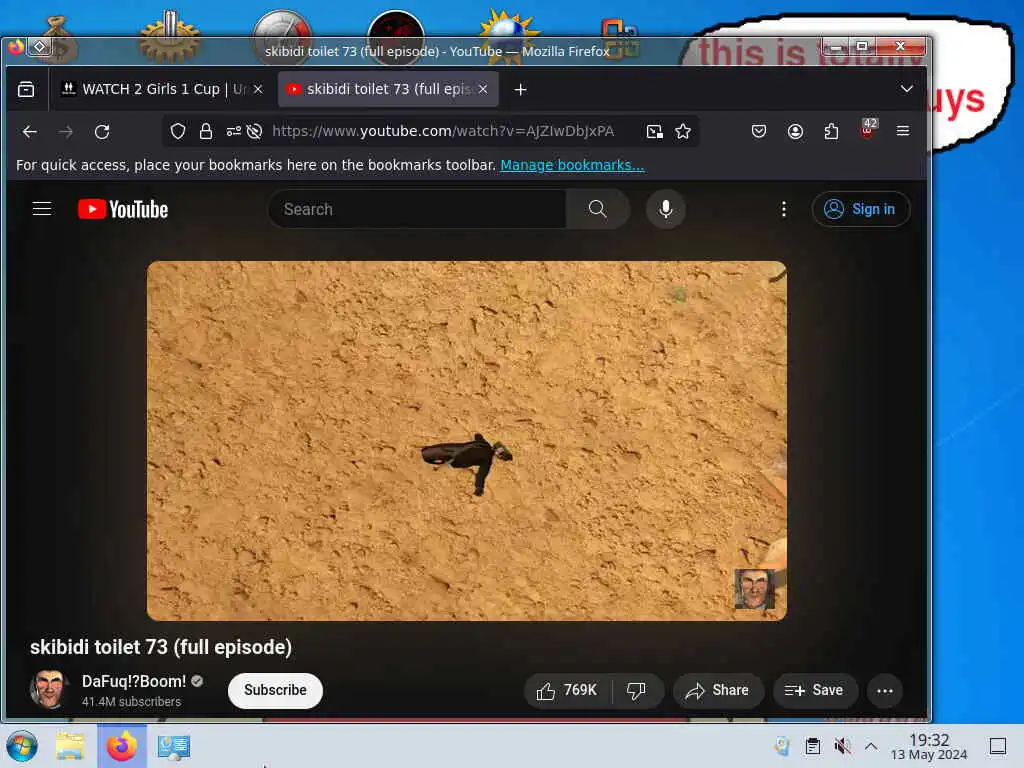Image resolution: width=1024 pixels, height=768 pixels.
Task: Click show desktop button in taskbar
Action: (998, 746)
